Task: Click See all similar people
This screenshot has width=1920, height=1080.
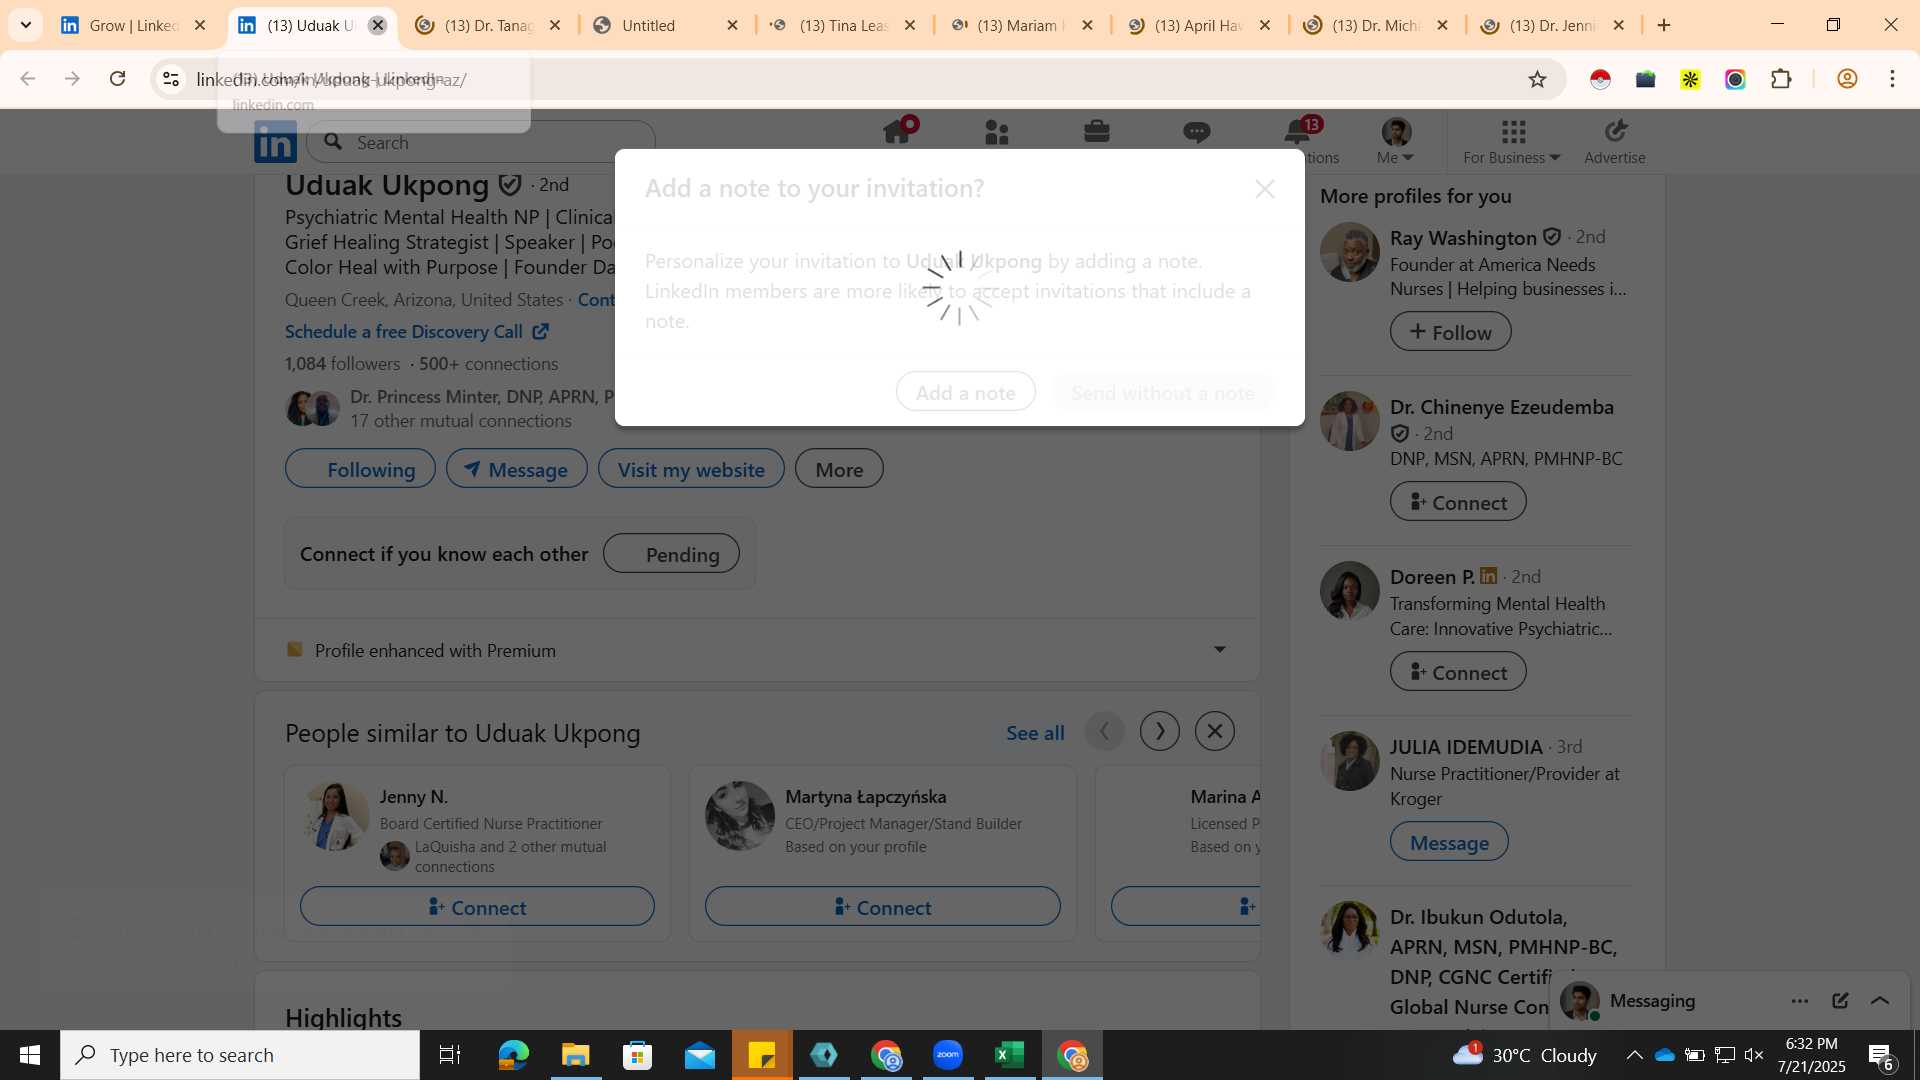Action: [1035, 733]
